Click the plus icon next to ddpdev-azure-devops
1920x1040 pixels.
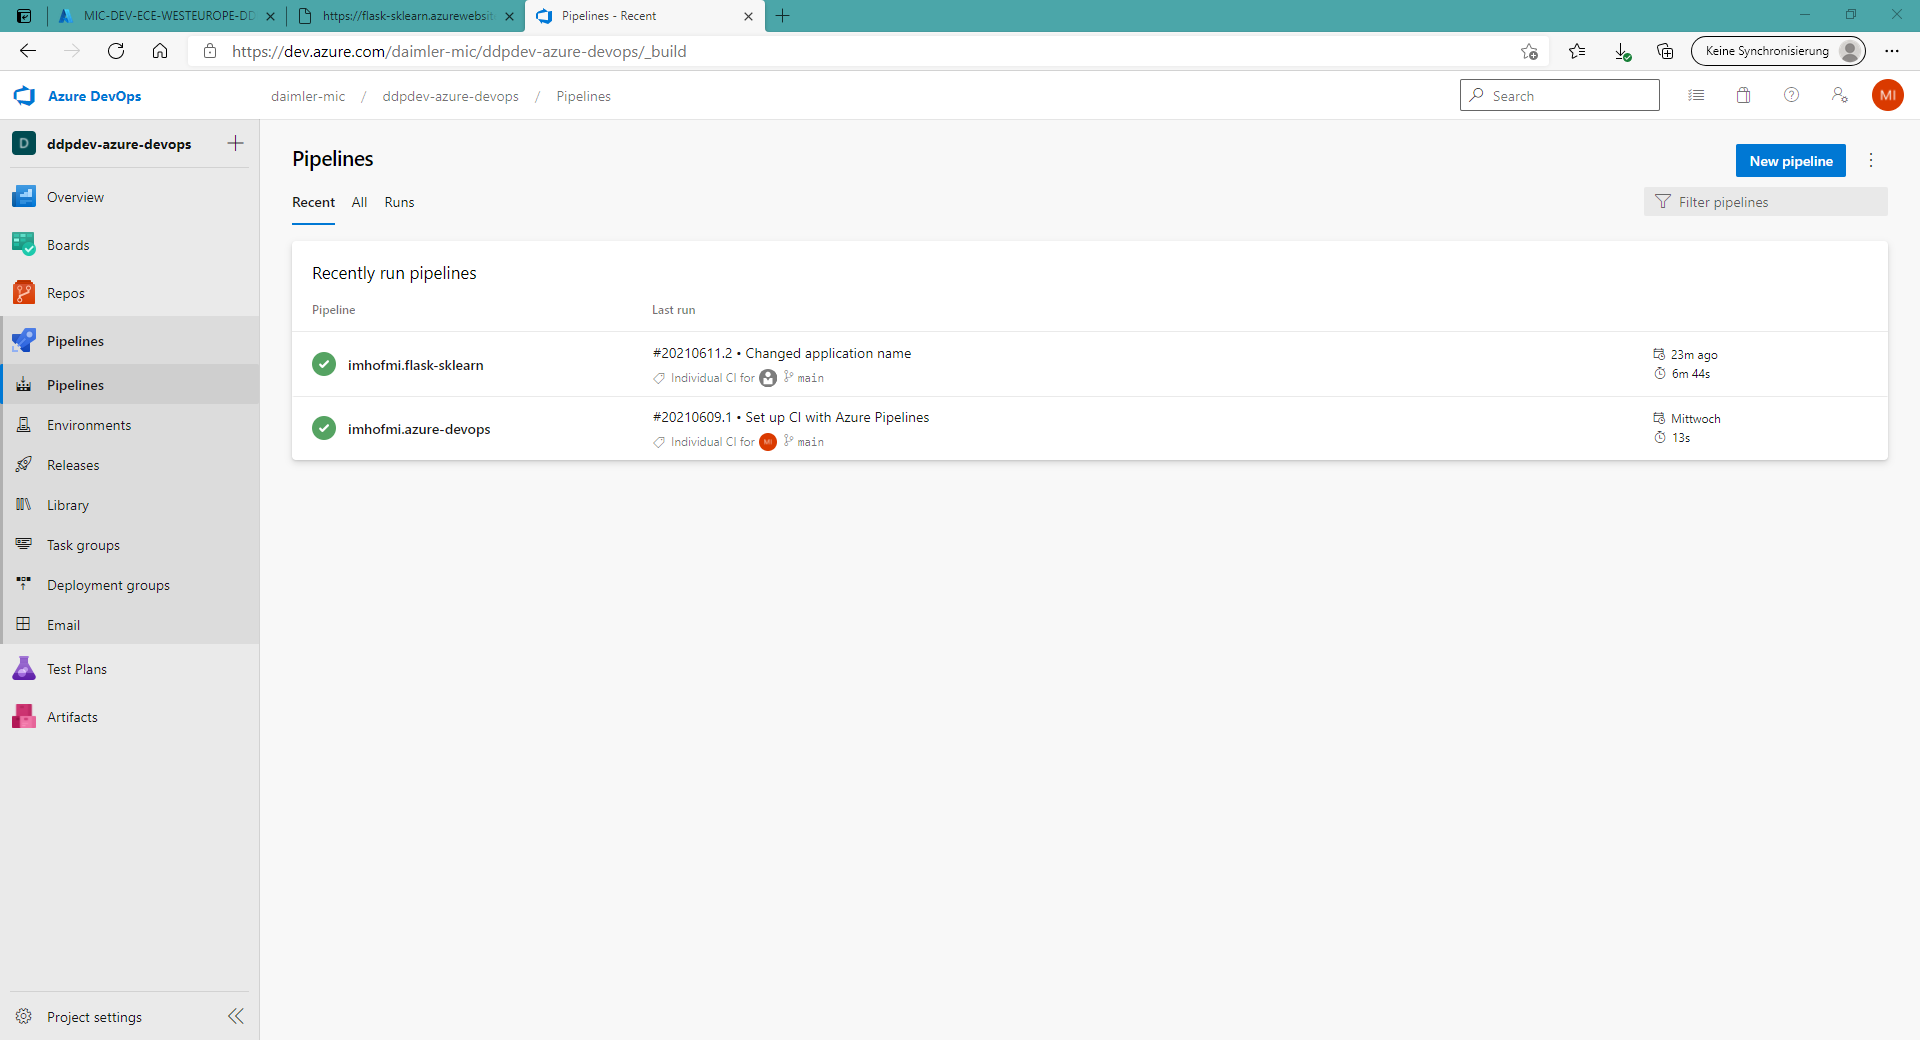[x=236, y=143]
